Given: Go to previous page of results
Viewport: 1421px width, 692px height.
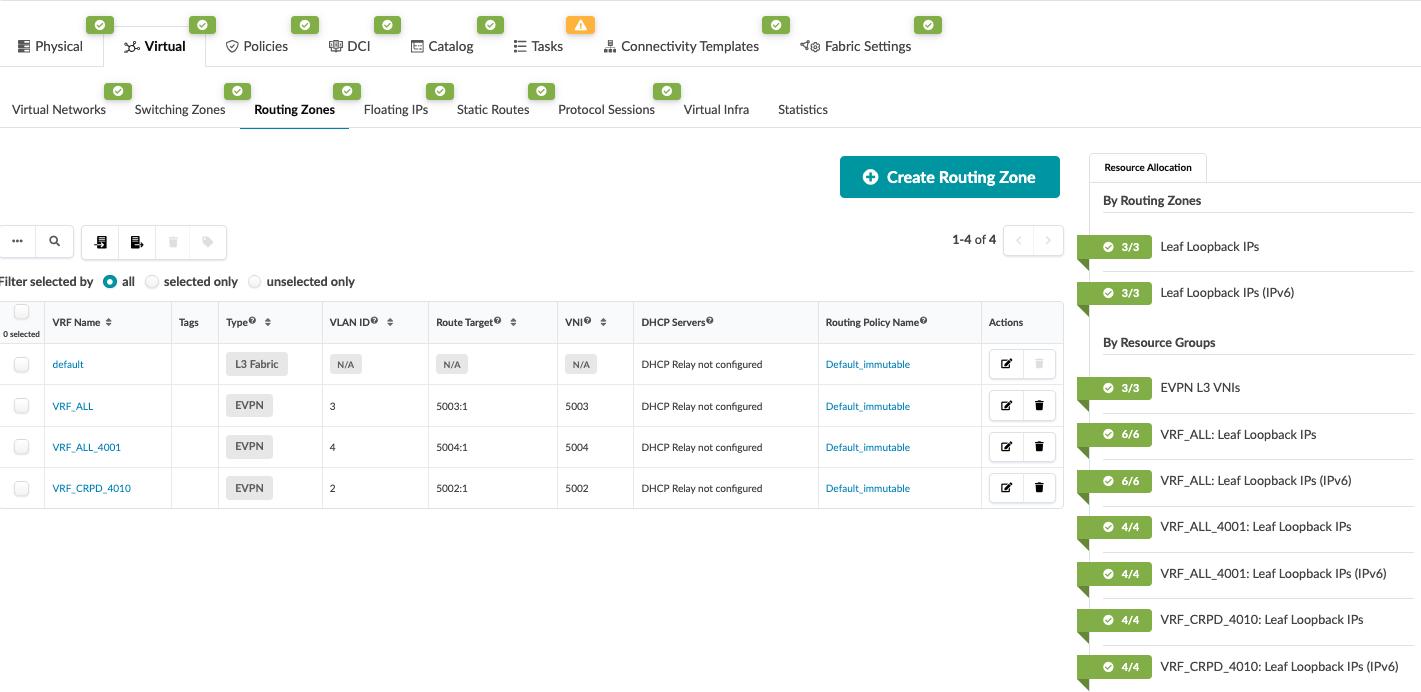Looking at the screenshot, I should coord(1018,240).
